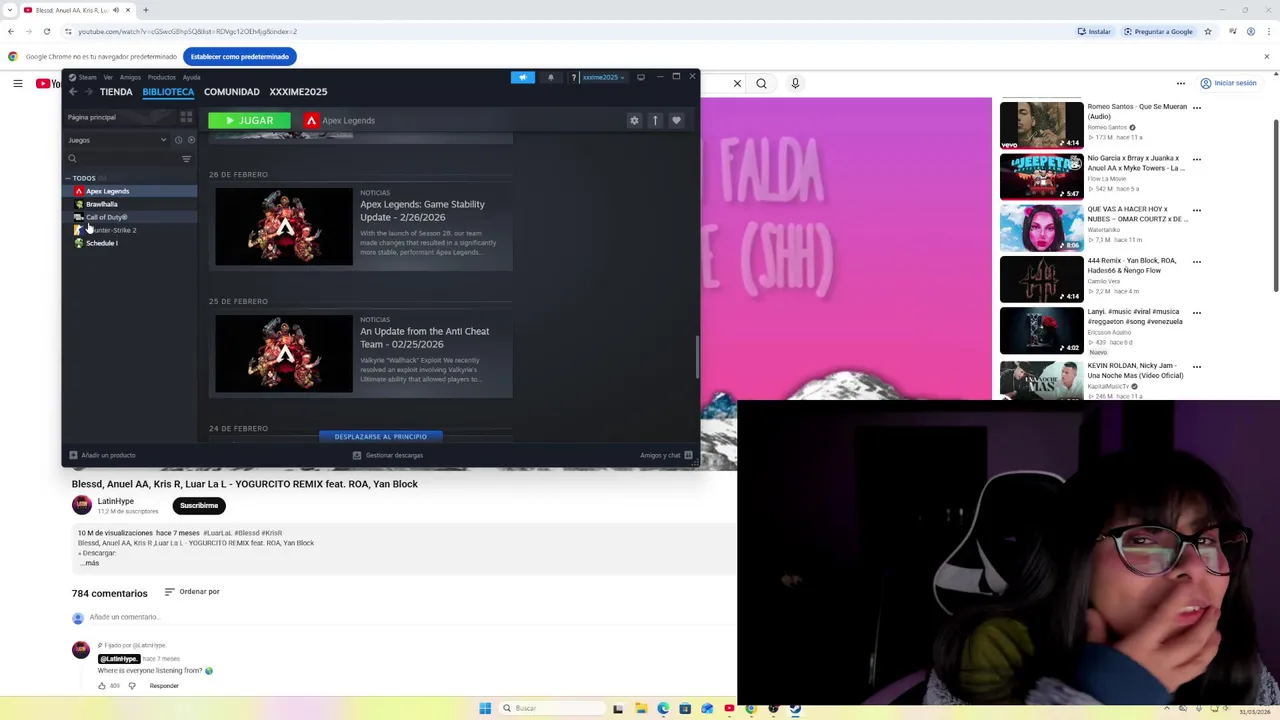
Task: Open Game Stability Update news thumbnail
Action: 284,227
